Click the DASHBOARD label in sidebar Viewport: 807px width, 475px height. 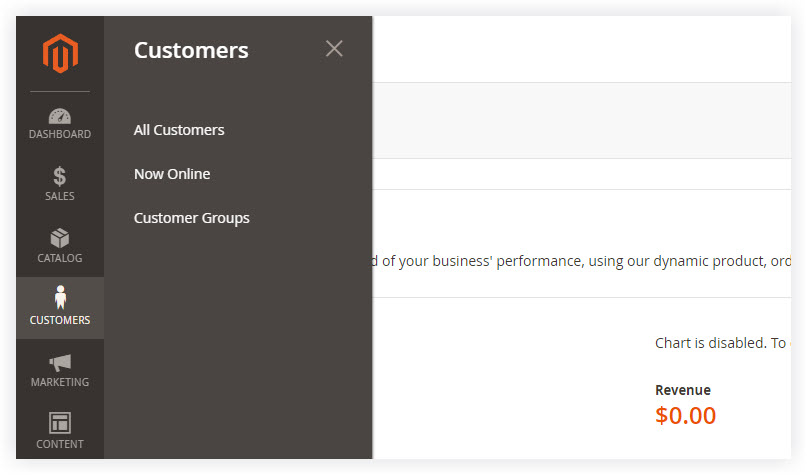coord(60,134)
